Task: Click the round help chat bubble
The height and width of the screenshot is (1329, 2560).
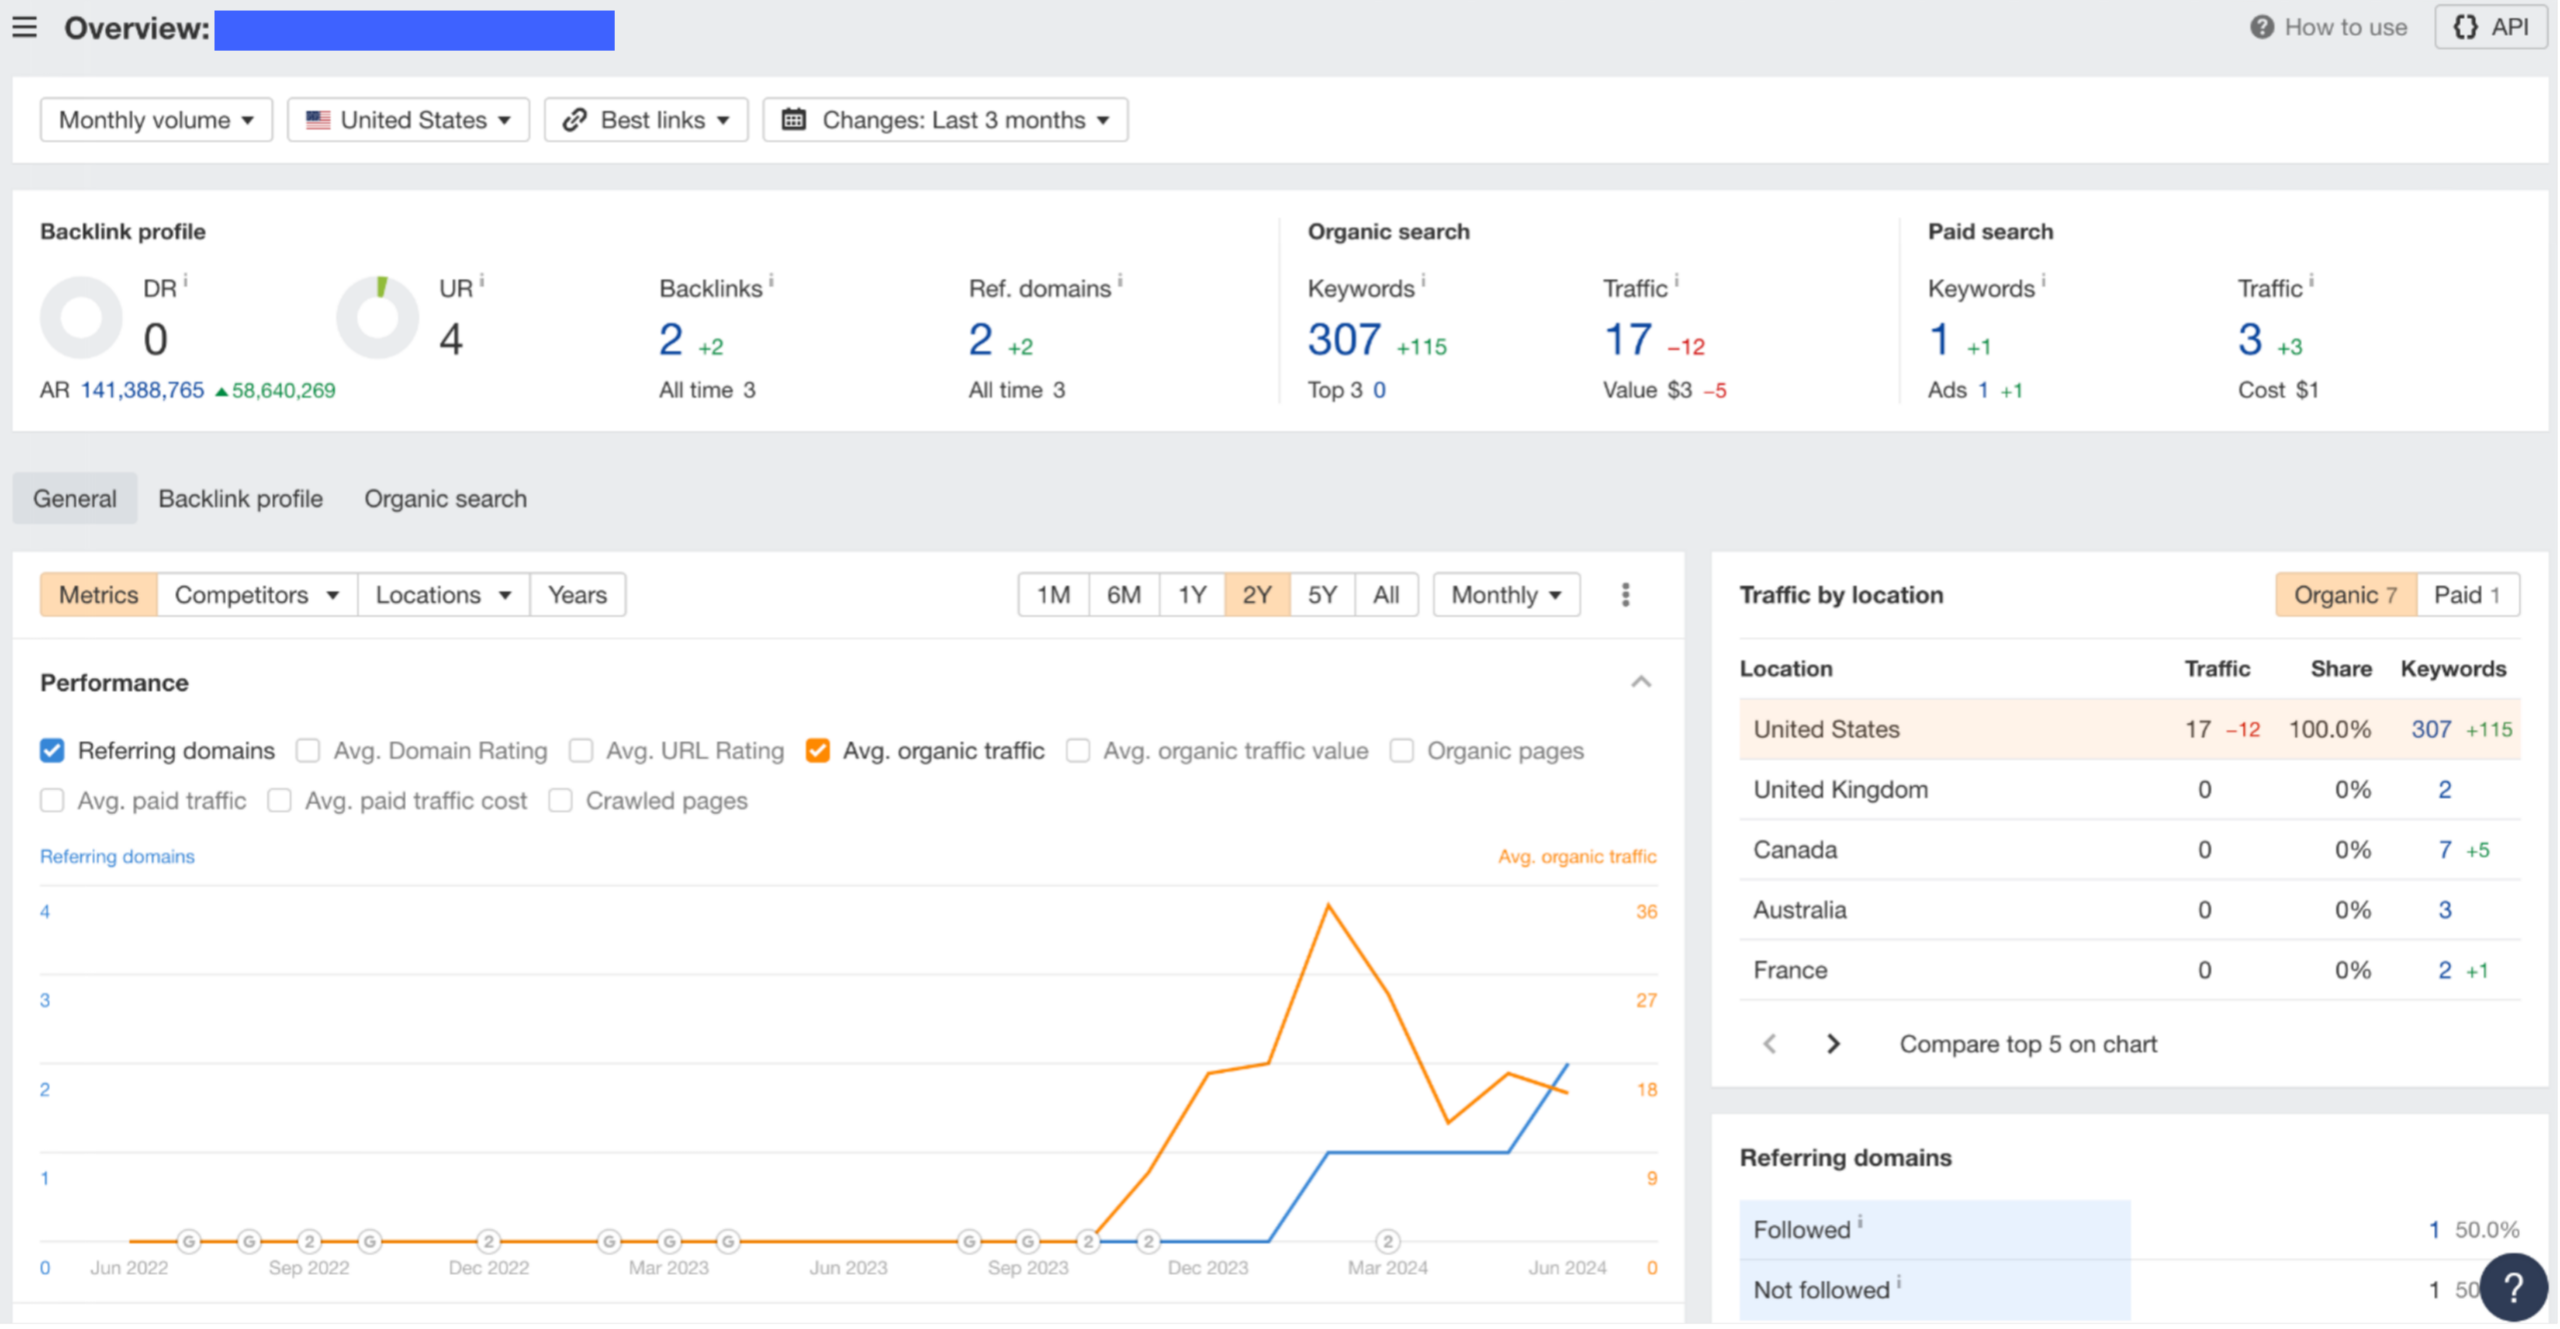Action: 2513,1287
